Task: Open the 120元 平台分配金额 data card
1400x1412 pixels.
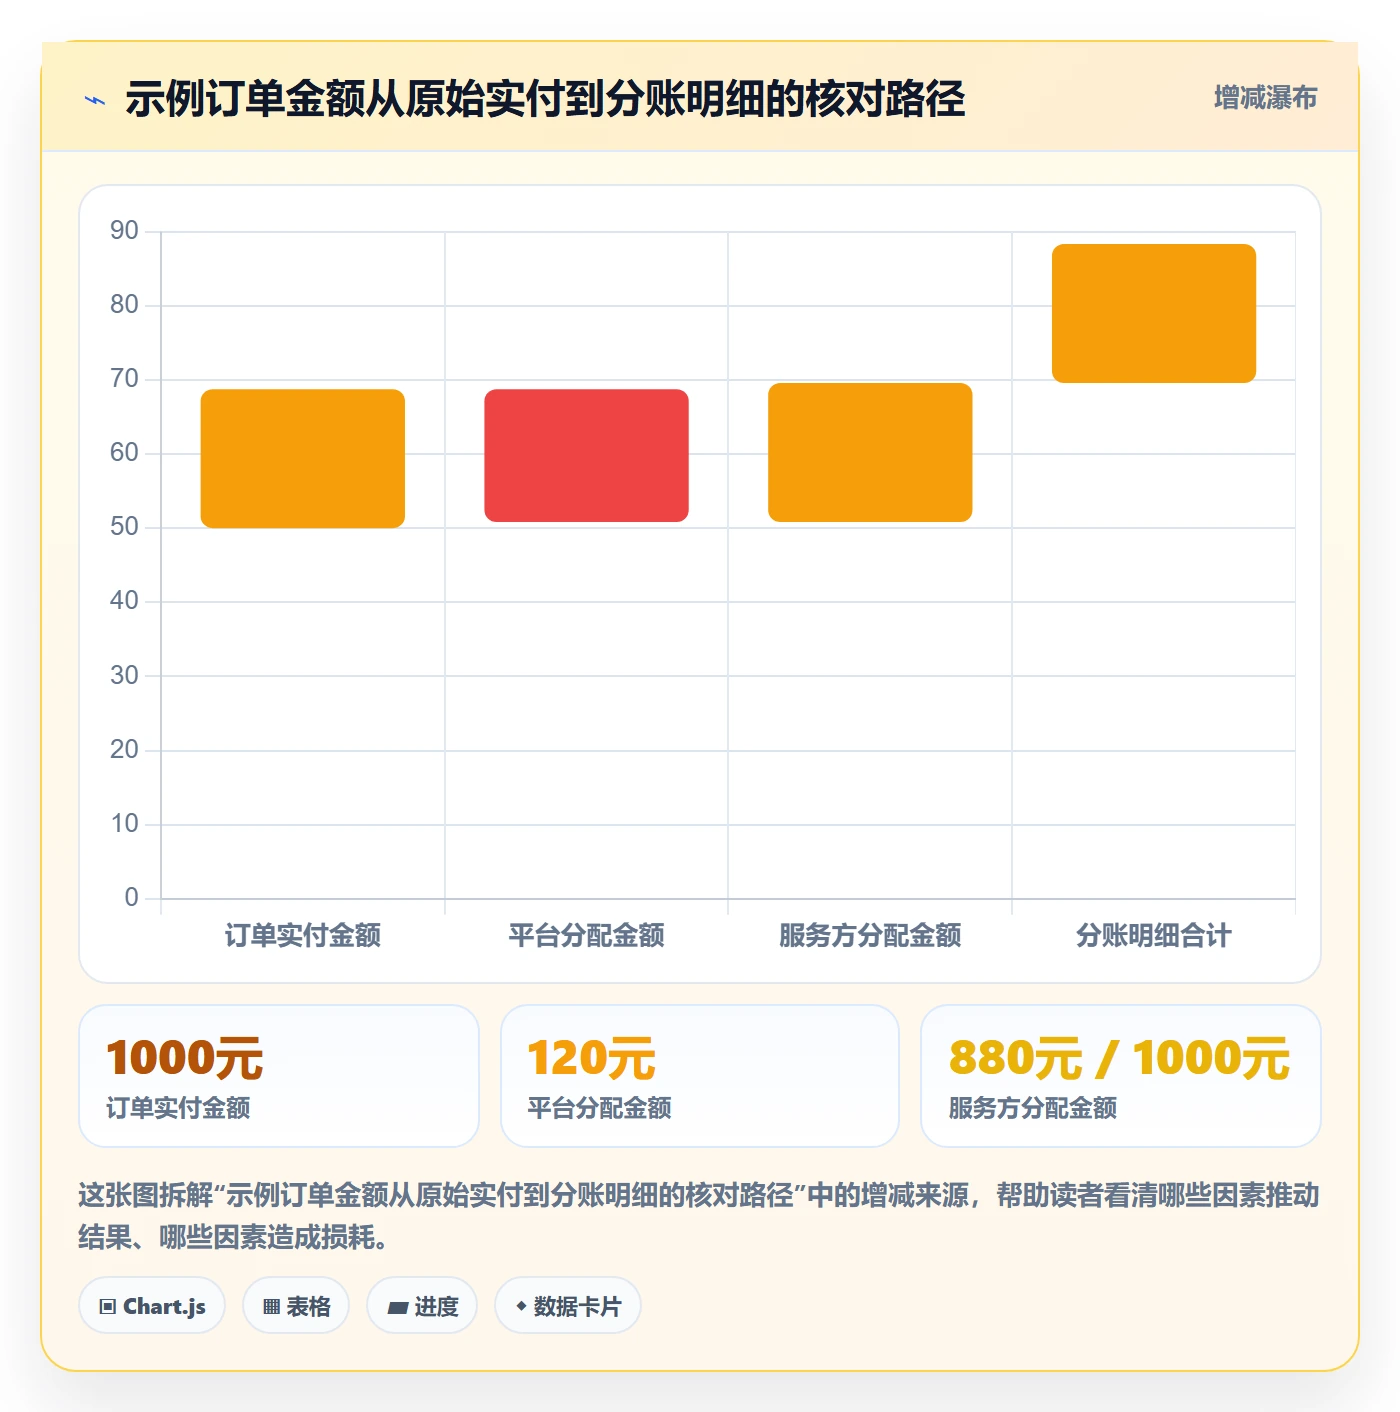Action: [x=700, y=1076]
